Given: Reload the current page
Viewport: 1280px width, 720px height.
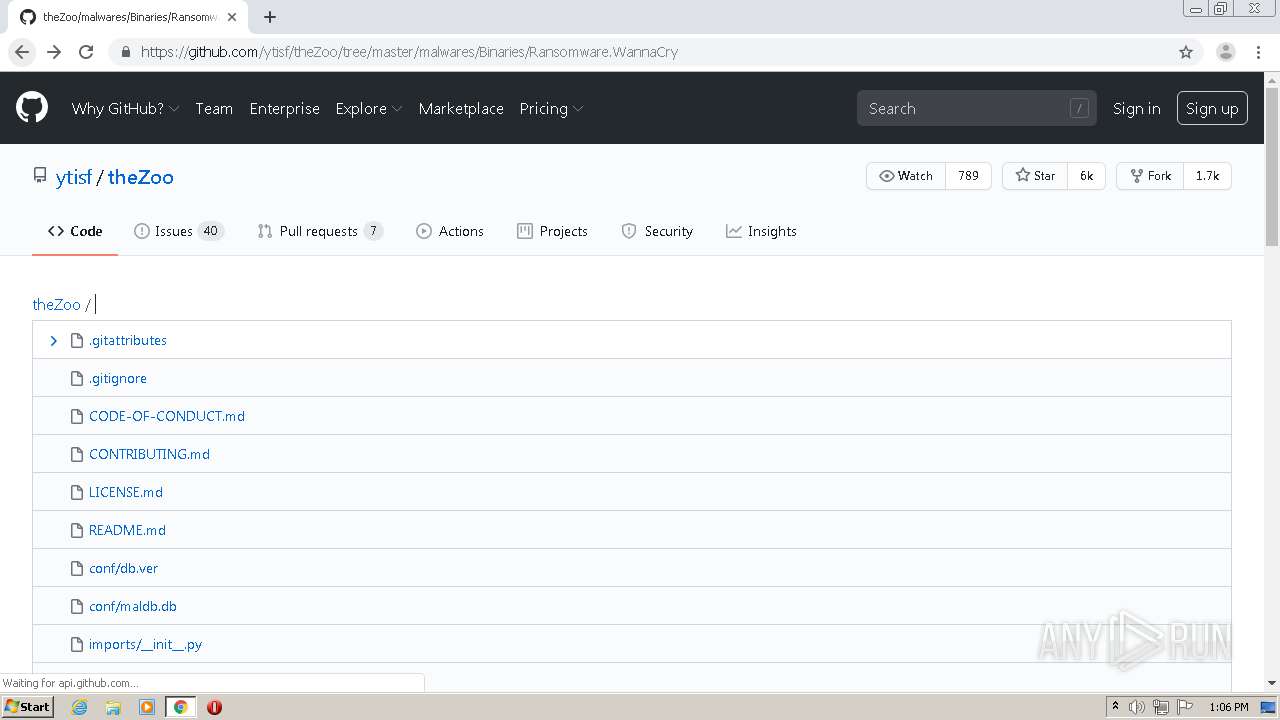Looking at the screenshot, I should pyautogui.click(x=86, y=52).
